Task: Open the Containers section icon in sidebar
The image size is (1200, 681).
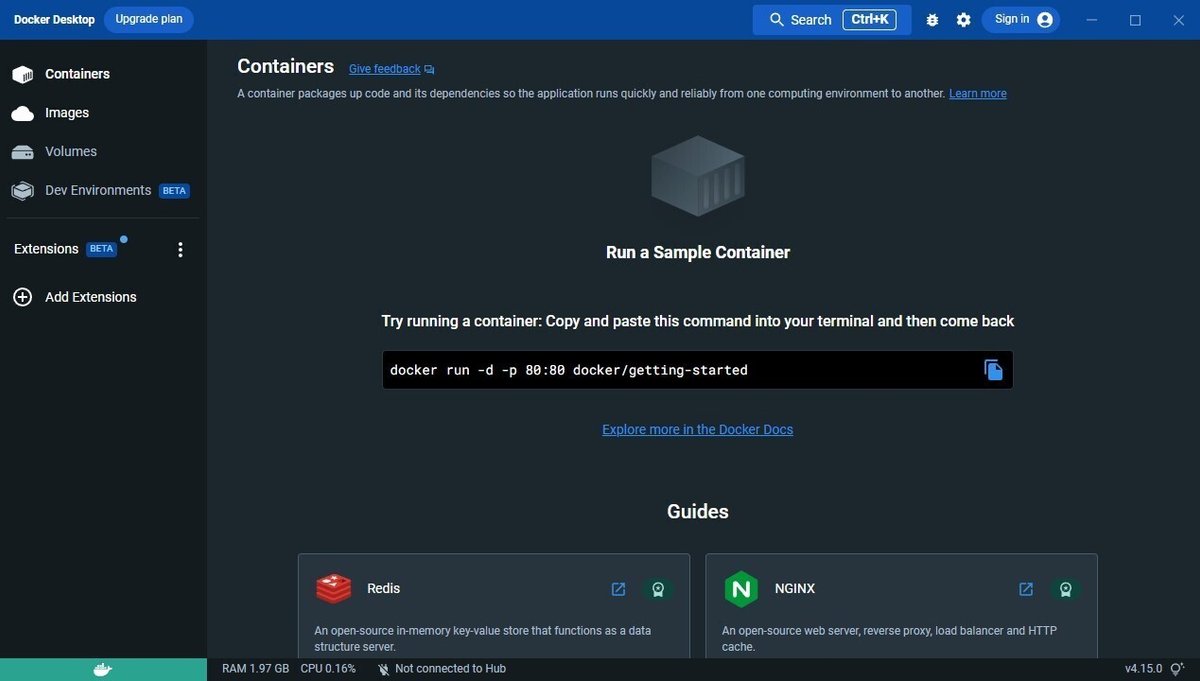Action: coord(22,74)
